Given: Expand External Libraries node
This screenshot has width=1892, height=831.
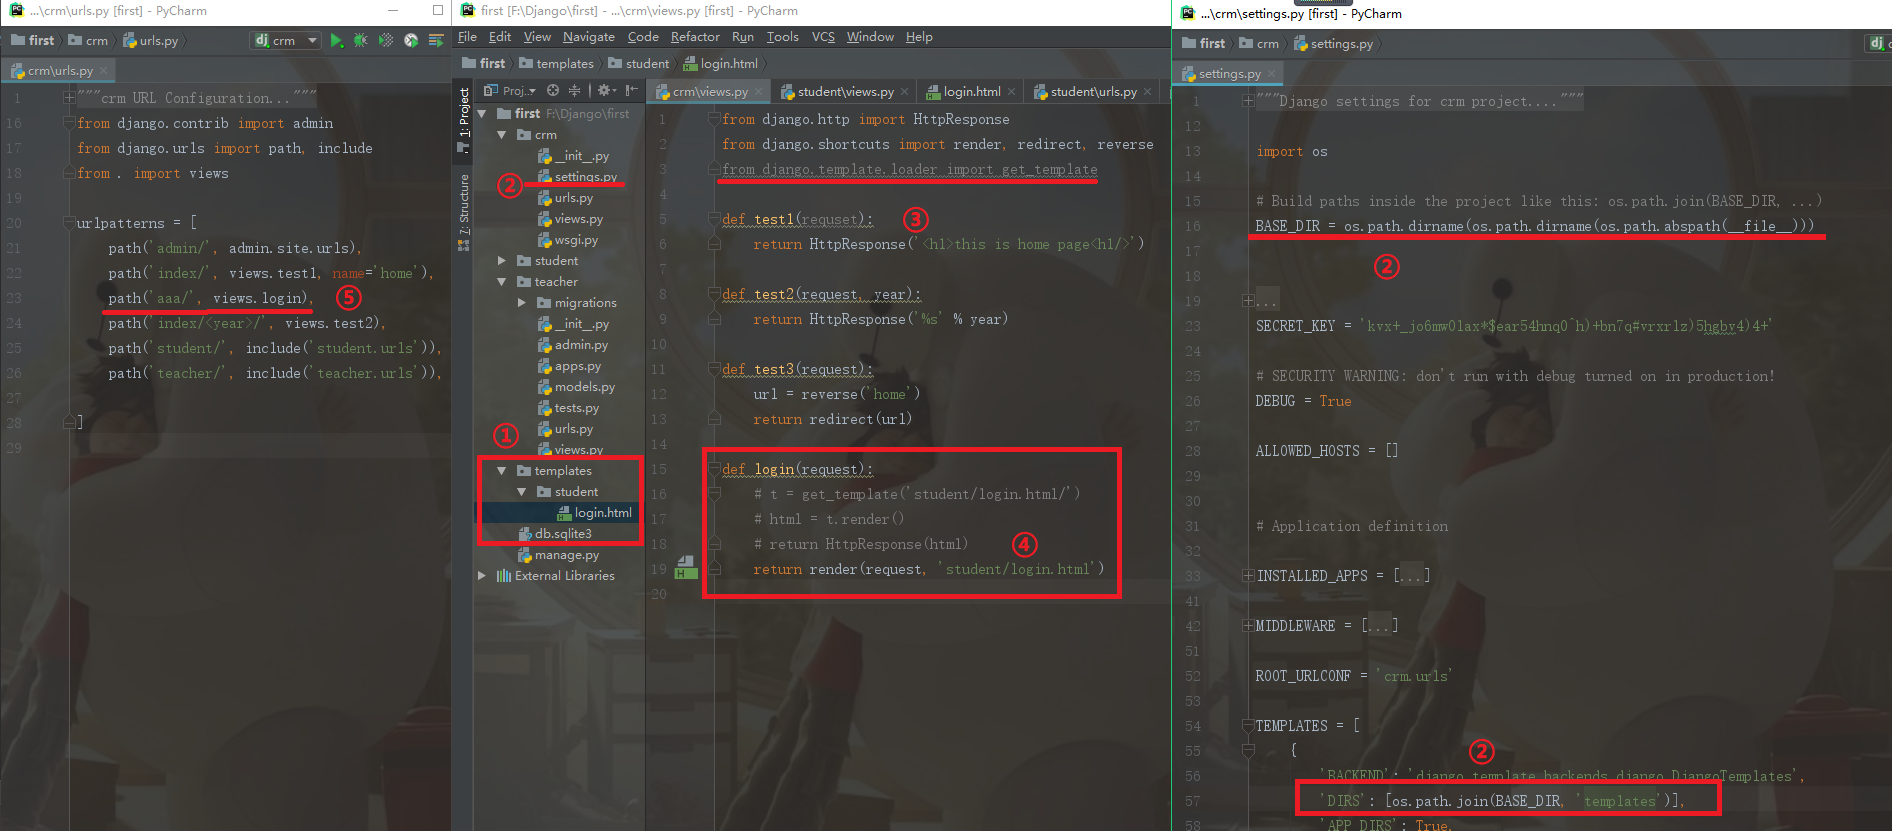Looking at the screenshot, I should (x=483, y=576).
